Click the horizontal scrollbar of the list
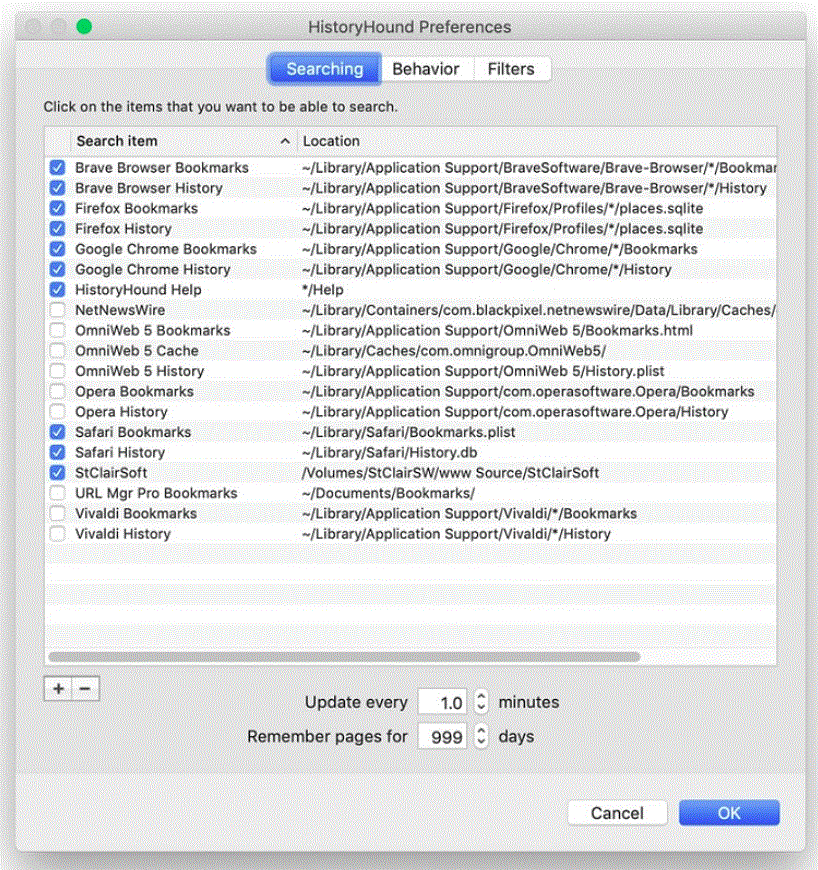818x870 pixels. click(344, 657)
